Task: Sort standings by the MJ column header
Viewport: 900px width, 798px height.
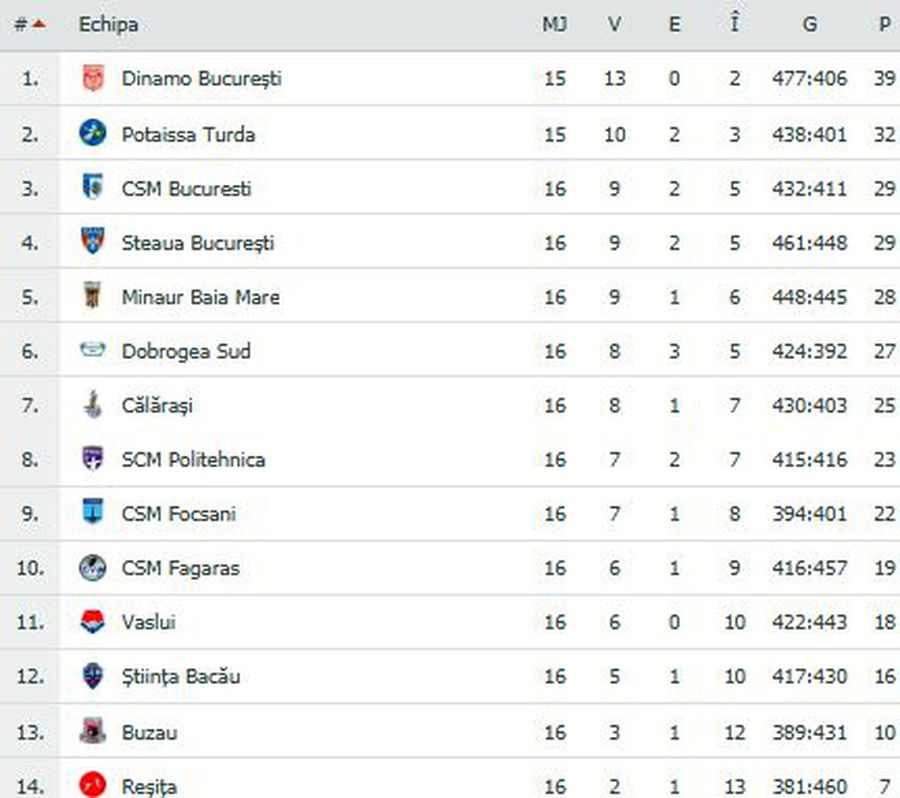Action: coord(554,25)
